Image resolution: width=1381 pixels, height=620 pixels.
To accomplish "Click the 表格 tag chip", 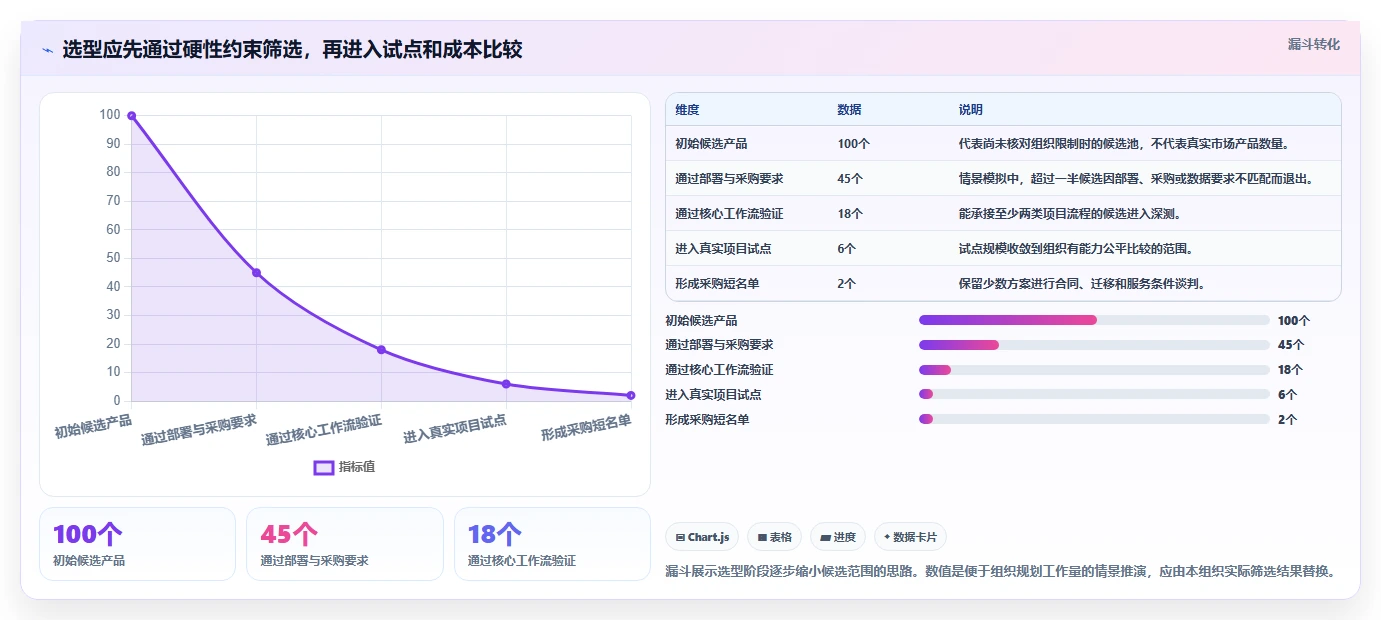I will (x=775, y=537).
